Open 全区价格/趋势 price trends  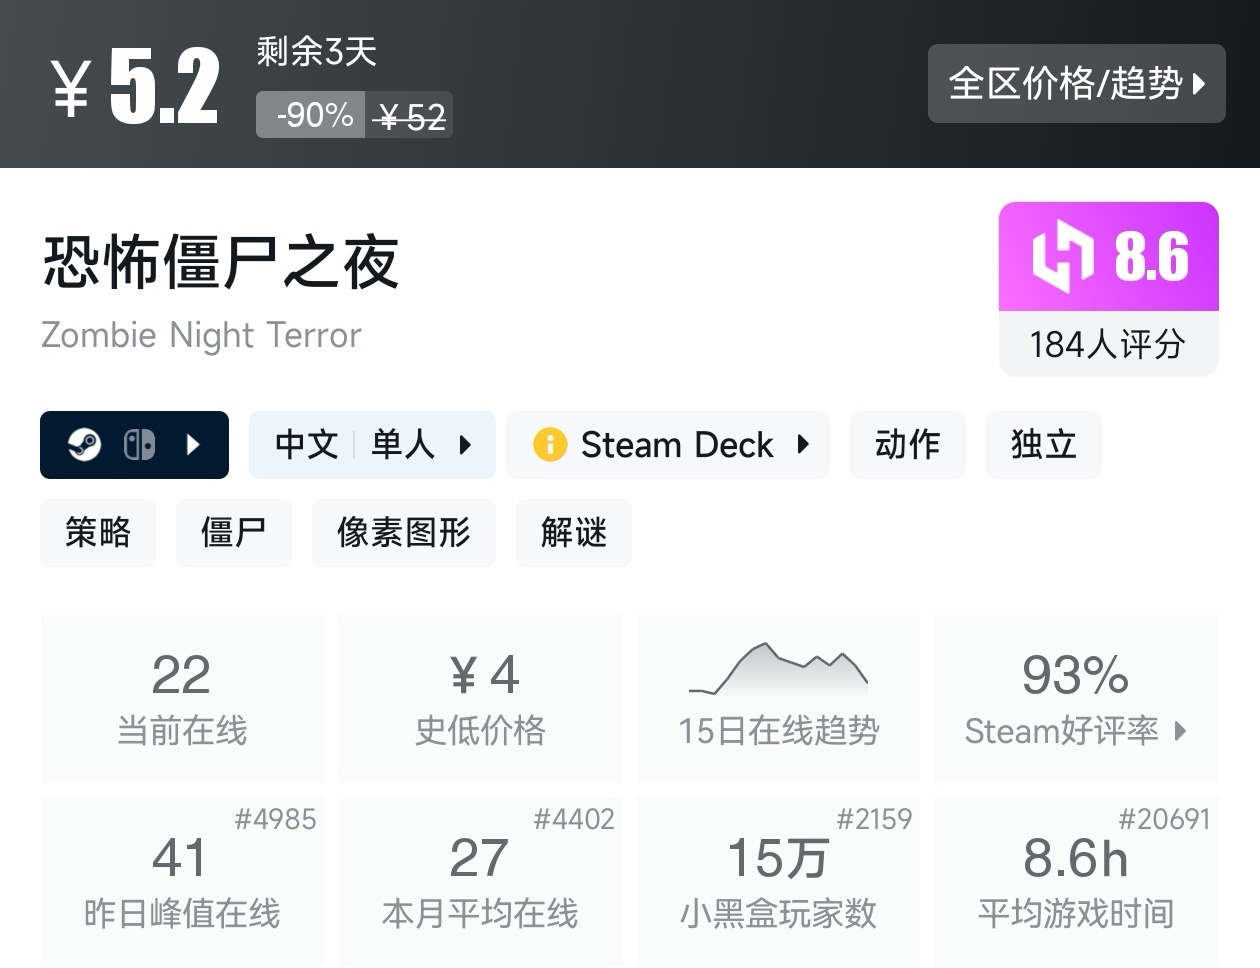1076,83
